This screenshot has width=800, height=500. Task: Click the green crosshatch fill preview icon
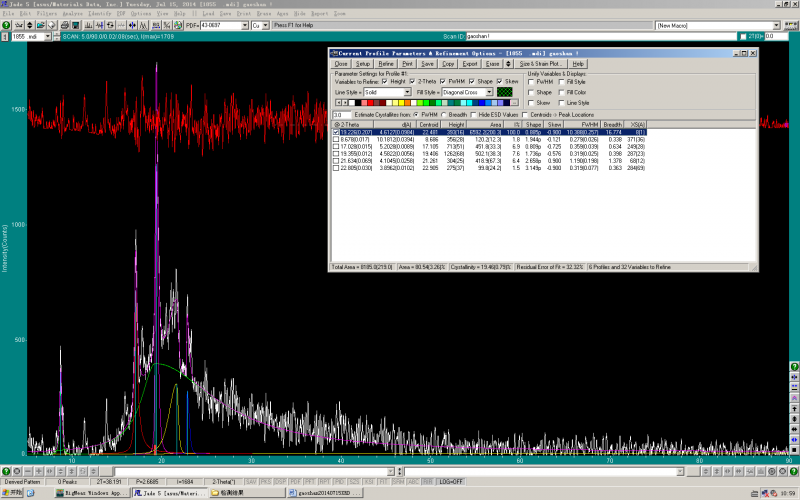(505, 92)
